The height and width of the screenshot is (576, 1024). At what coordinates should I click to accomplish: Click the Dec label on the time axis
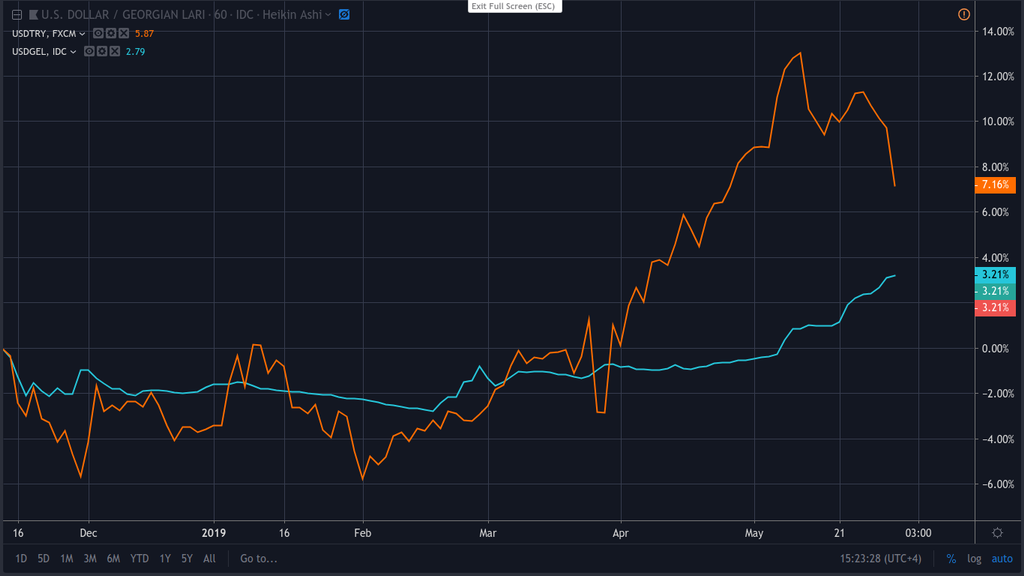point(88,533)
